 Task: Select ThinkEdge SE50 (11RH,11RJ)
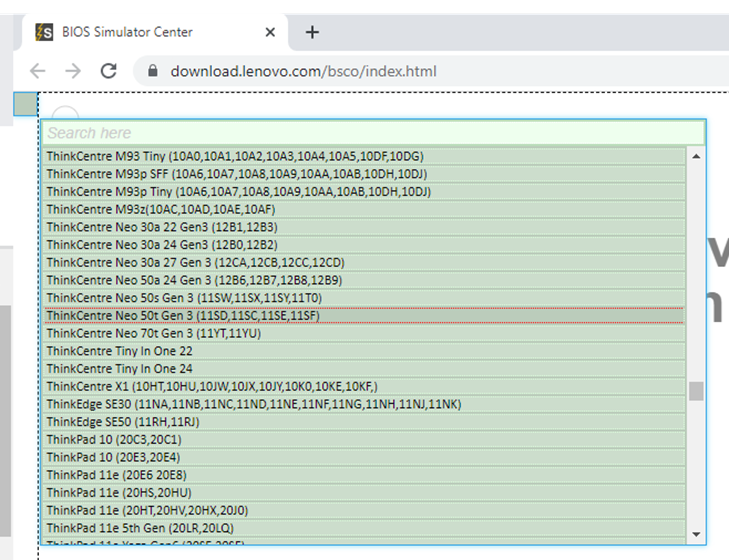[364, 421]
